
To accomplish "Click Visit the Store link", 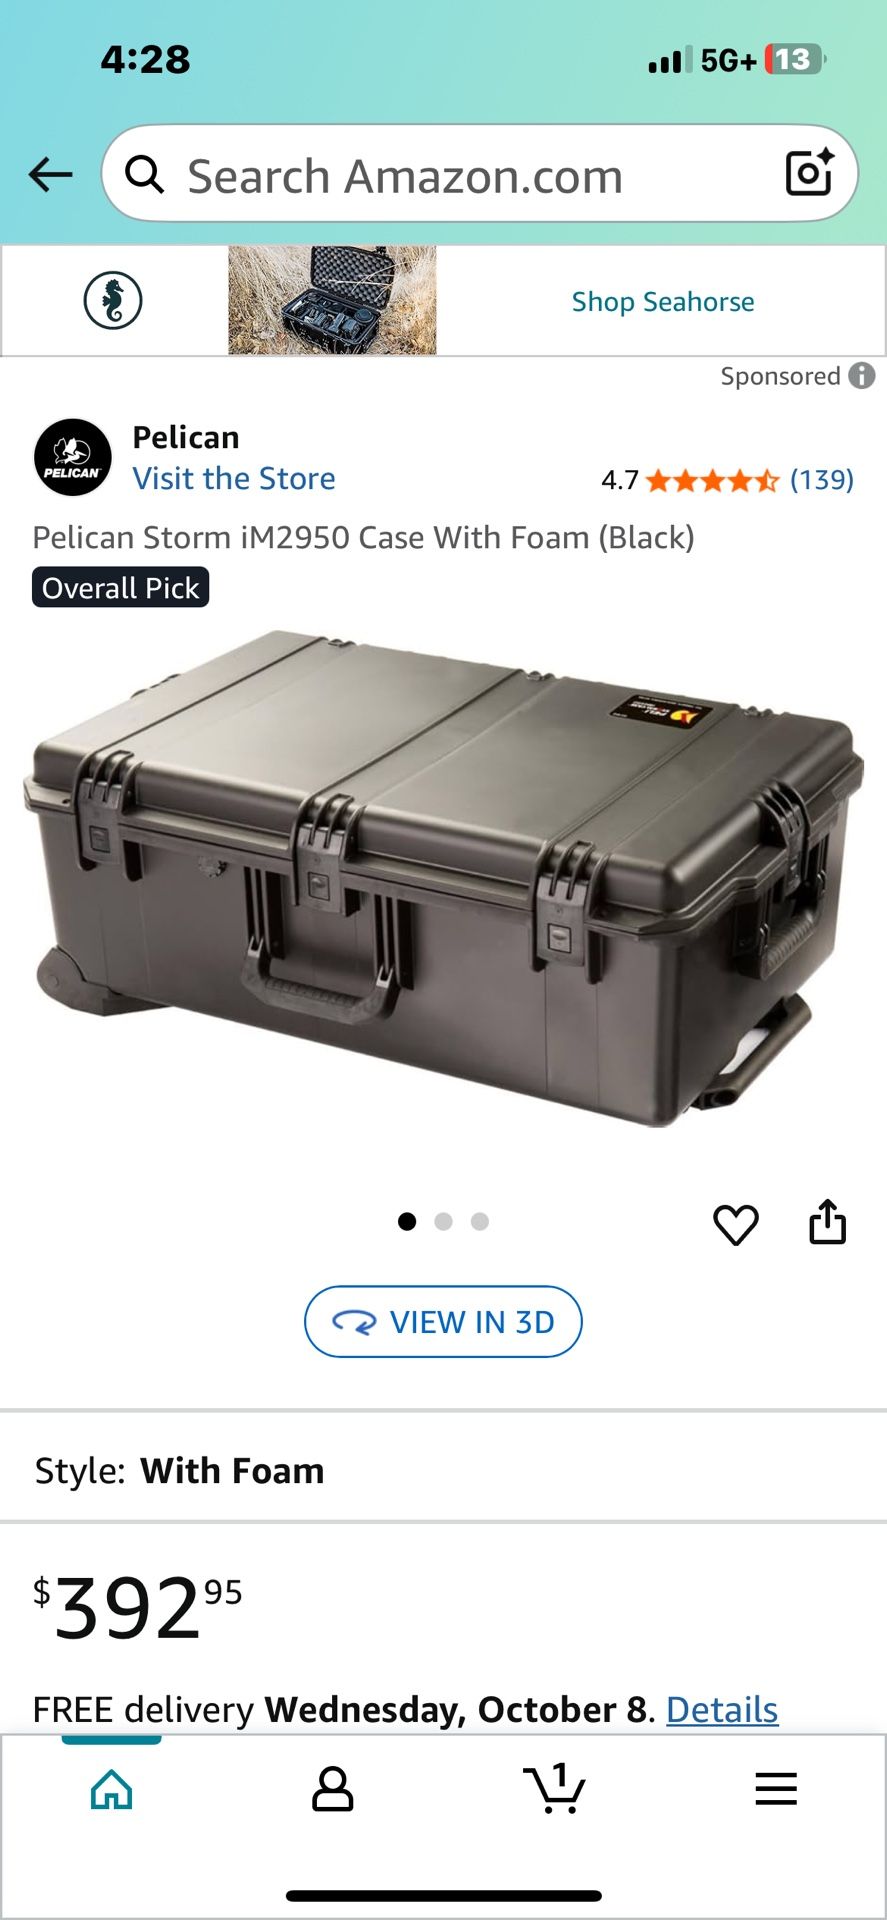I will [x=234, y=478].
